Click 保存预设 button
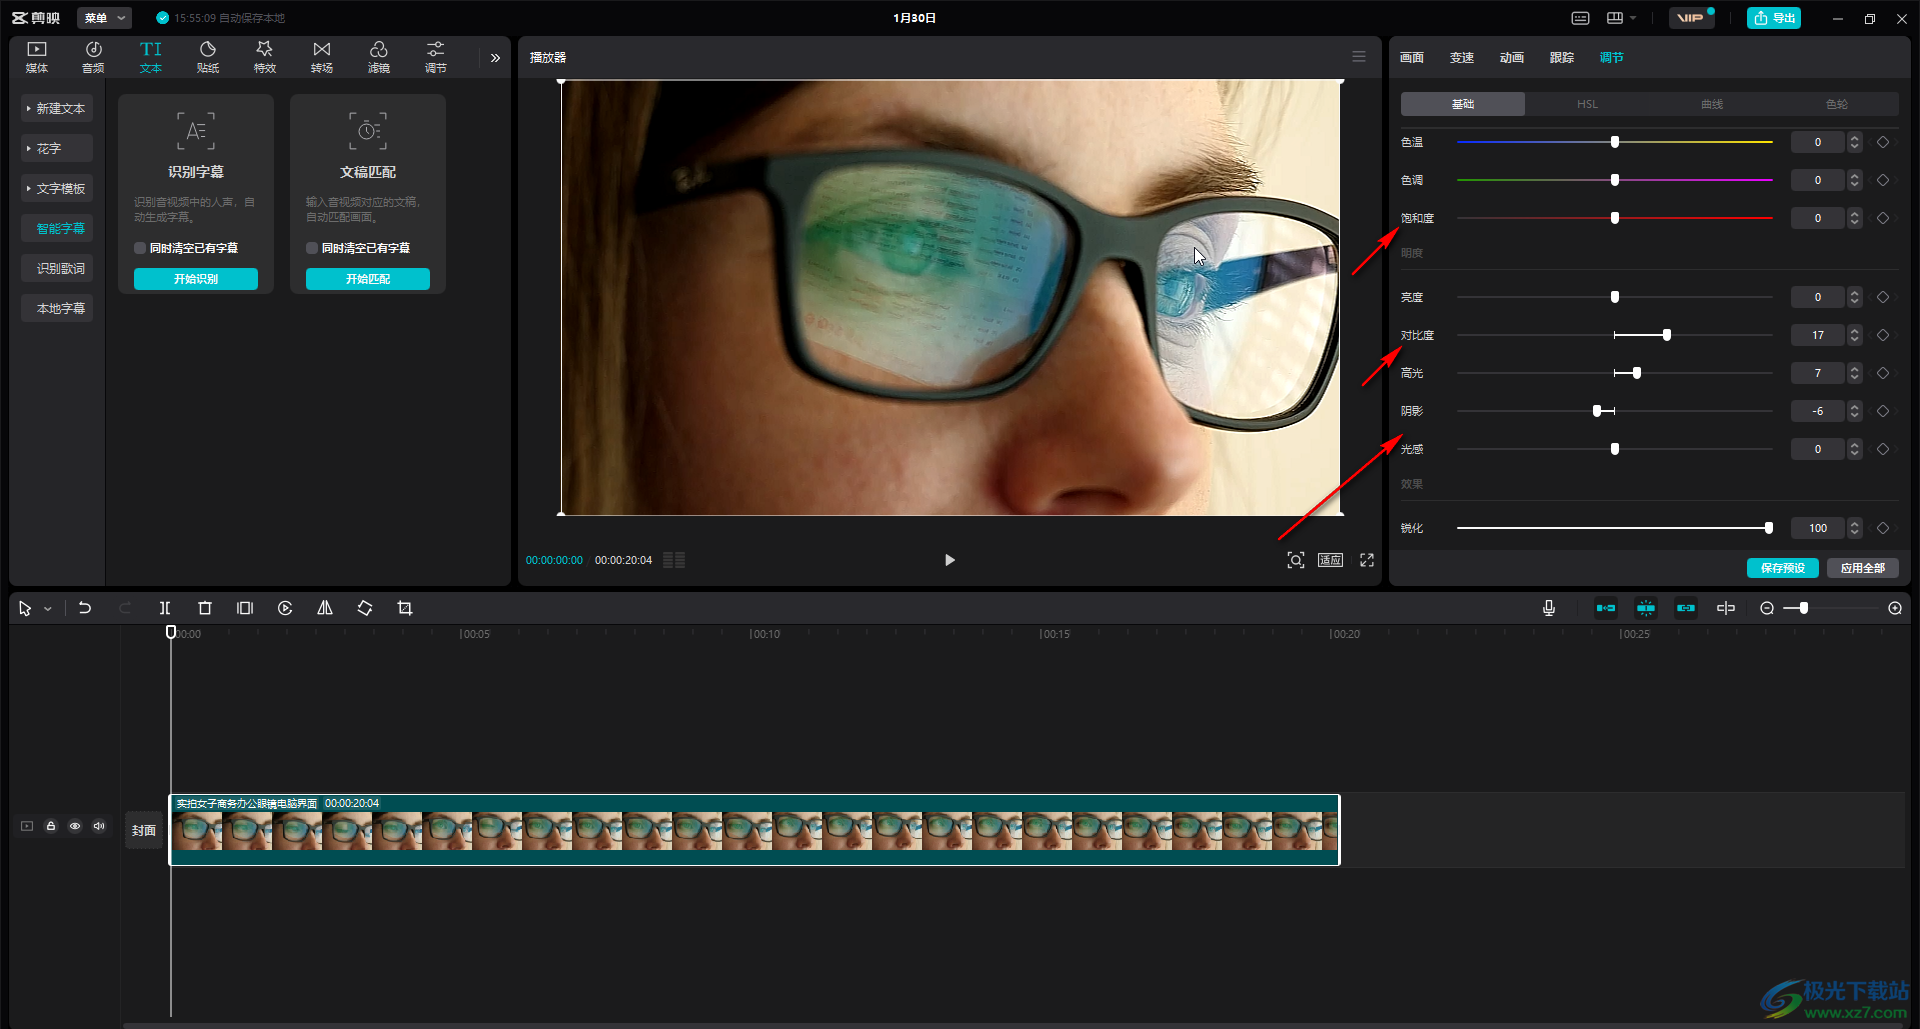The width and height of the screenshot is (1920, 1029). [1783, 568]
